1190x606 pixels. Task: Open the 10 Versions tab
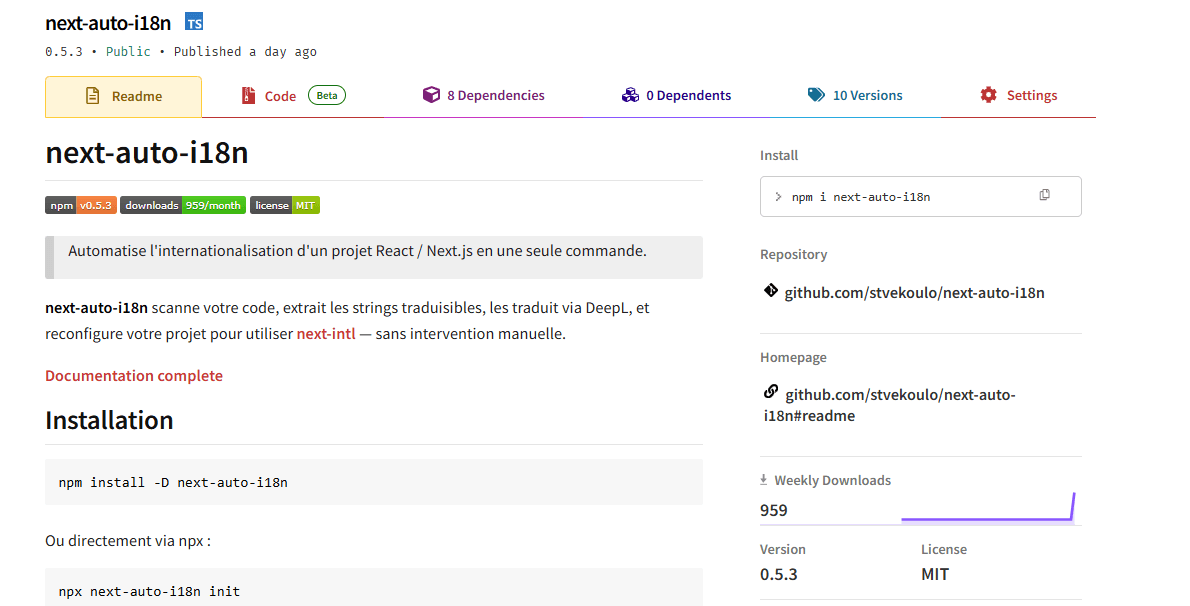coord(855,96)
